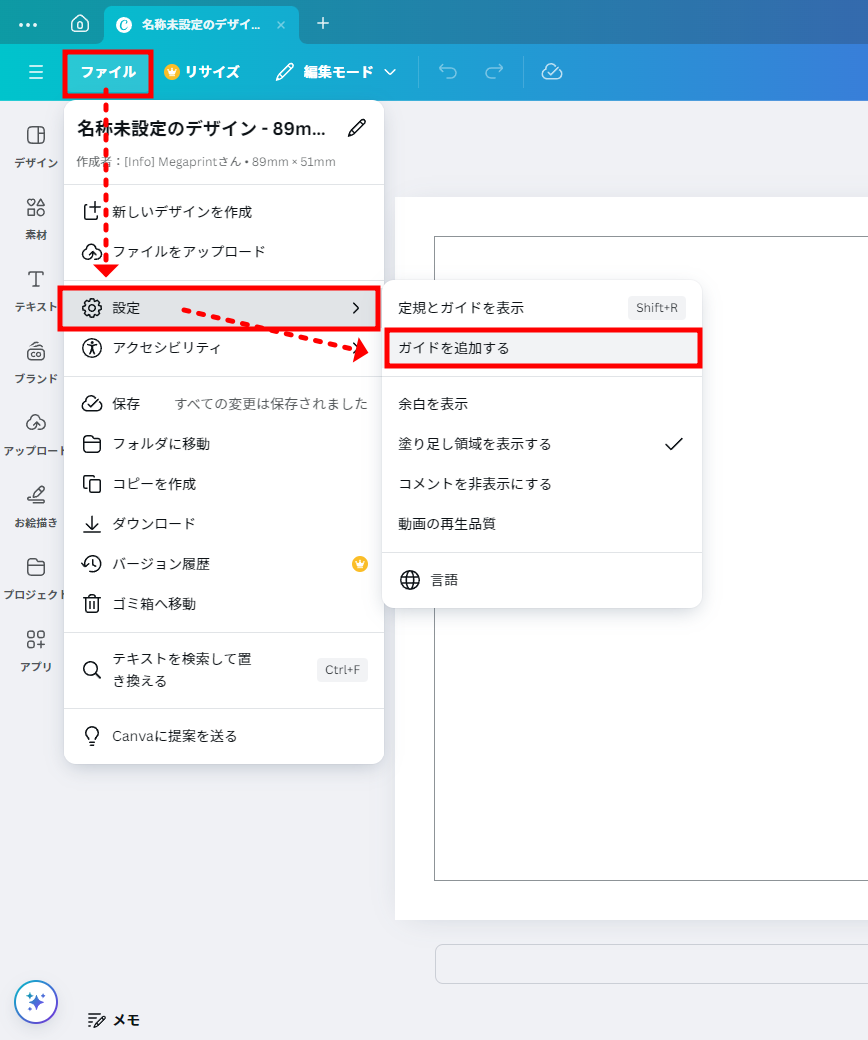The image size is (868, 1040).
Task: Open the プロジェクト sidebar panel
Action: coord(36,579)
